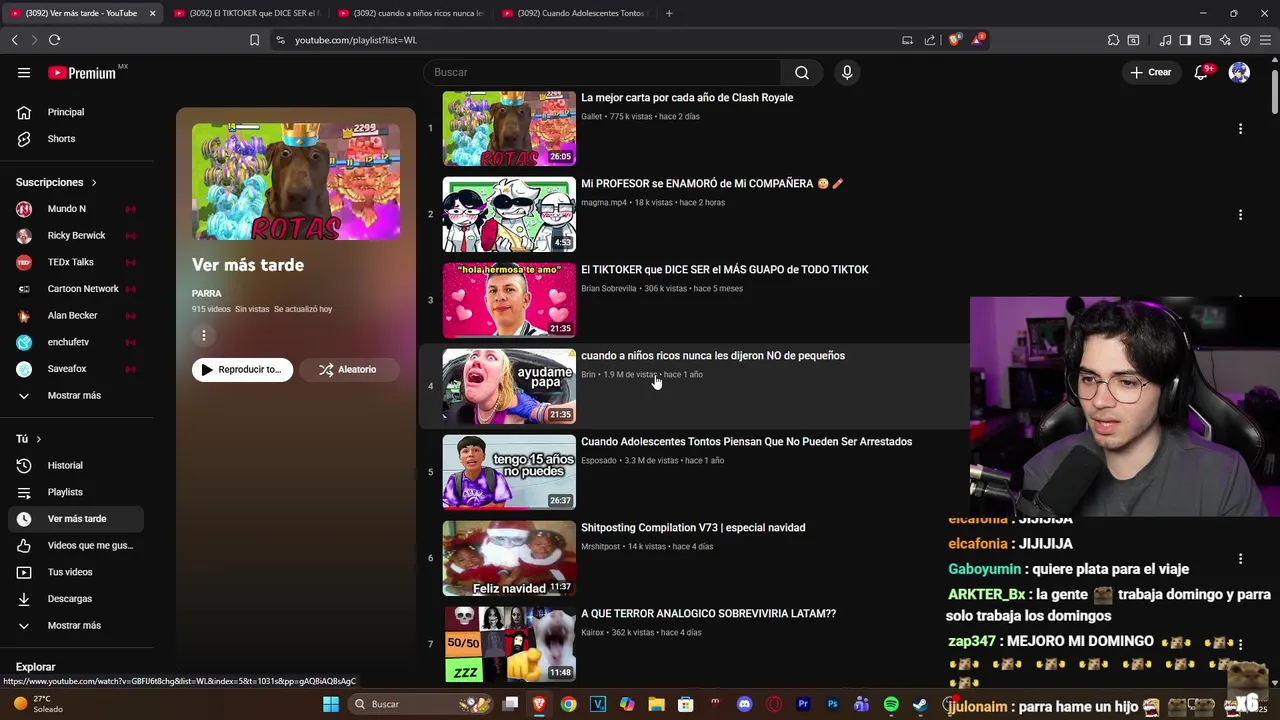Open Spotify from the taskbar

(x=891, y=704)
